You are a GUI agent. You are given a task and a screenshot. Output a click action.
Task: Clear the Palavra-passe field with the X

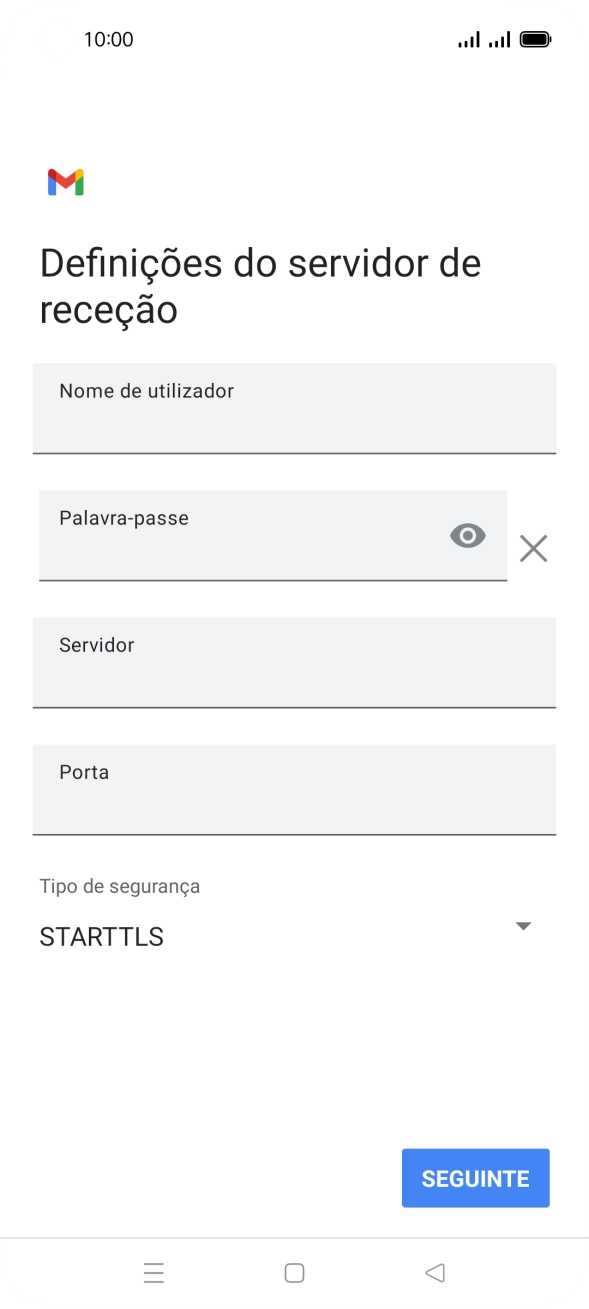click(x=533, y=548)
